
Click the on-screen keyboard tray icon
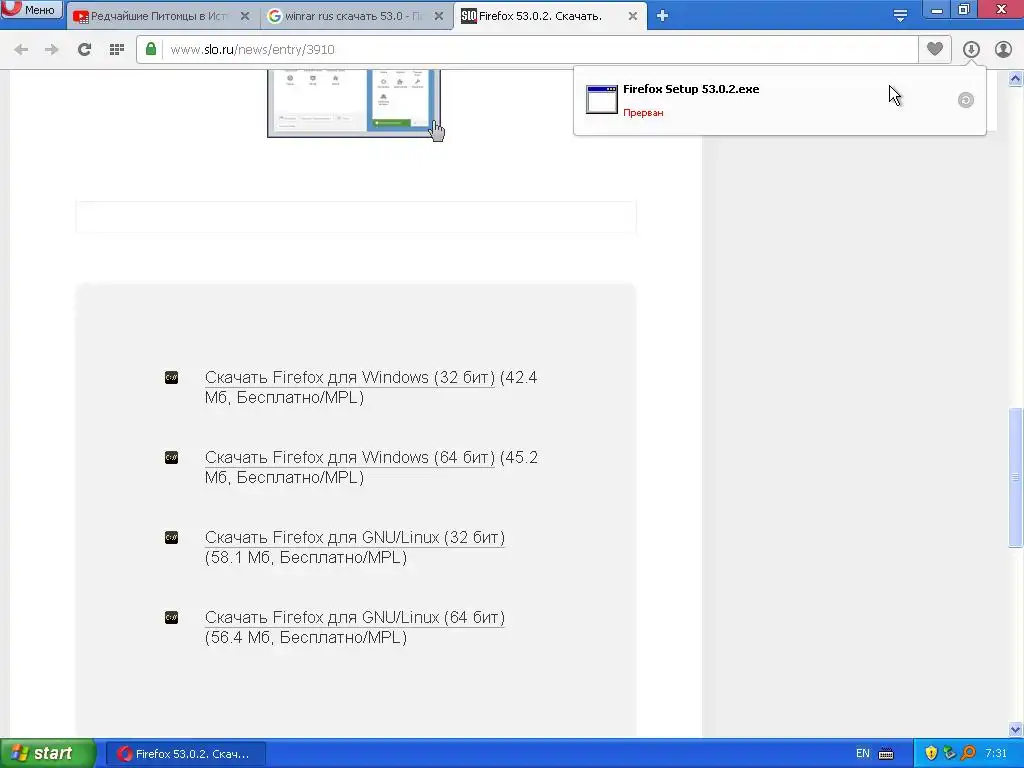coord(886,754)
